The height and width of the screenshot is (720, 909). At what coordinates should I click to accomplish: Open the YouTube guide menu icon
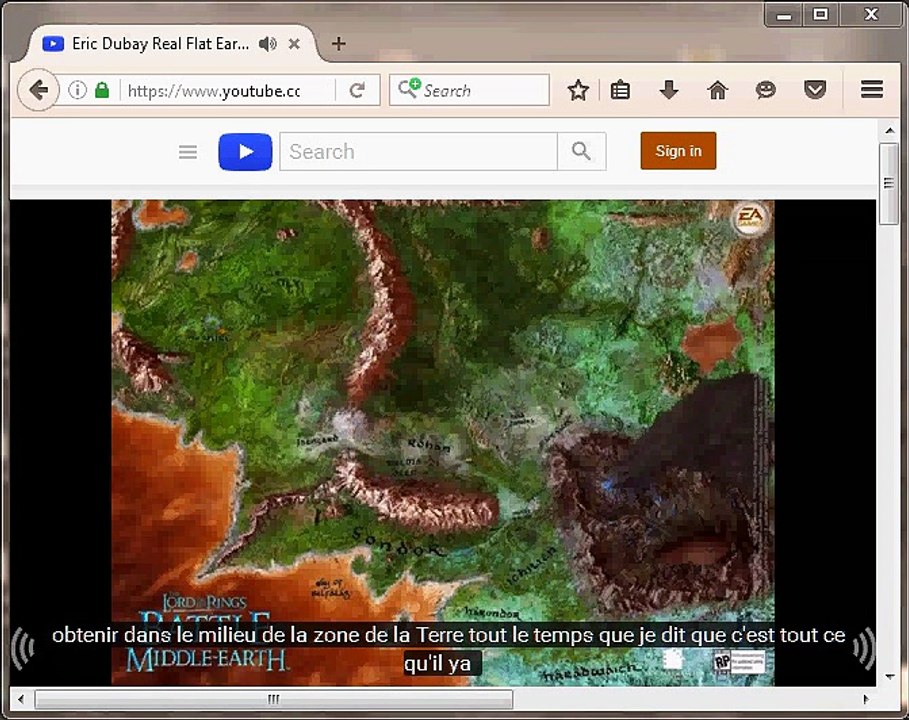pos(188,152)
